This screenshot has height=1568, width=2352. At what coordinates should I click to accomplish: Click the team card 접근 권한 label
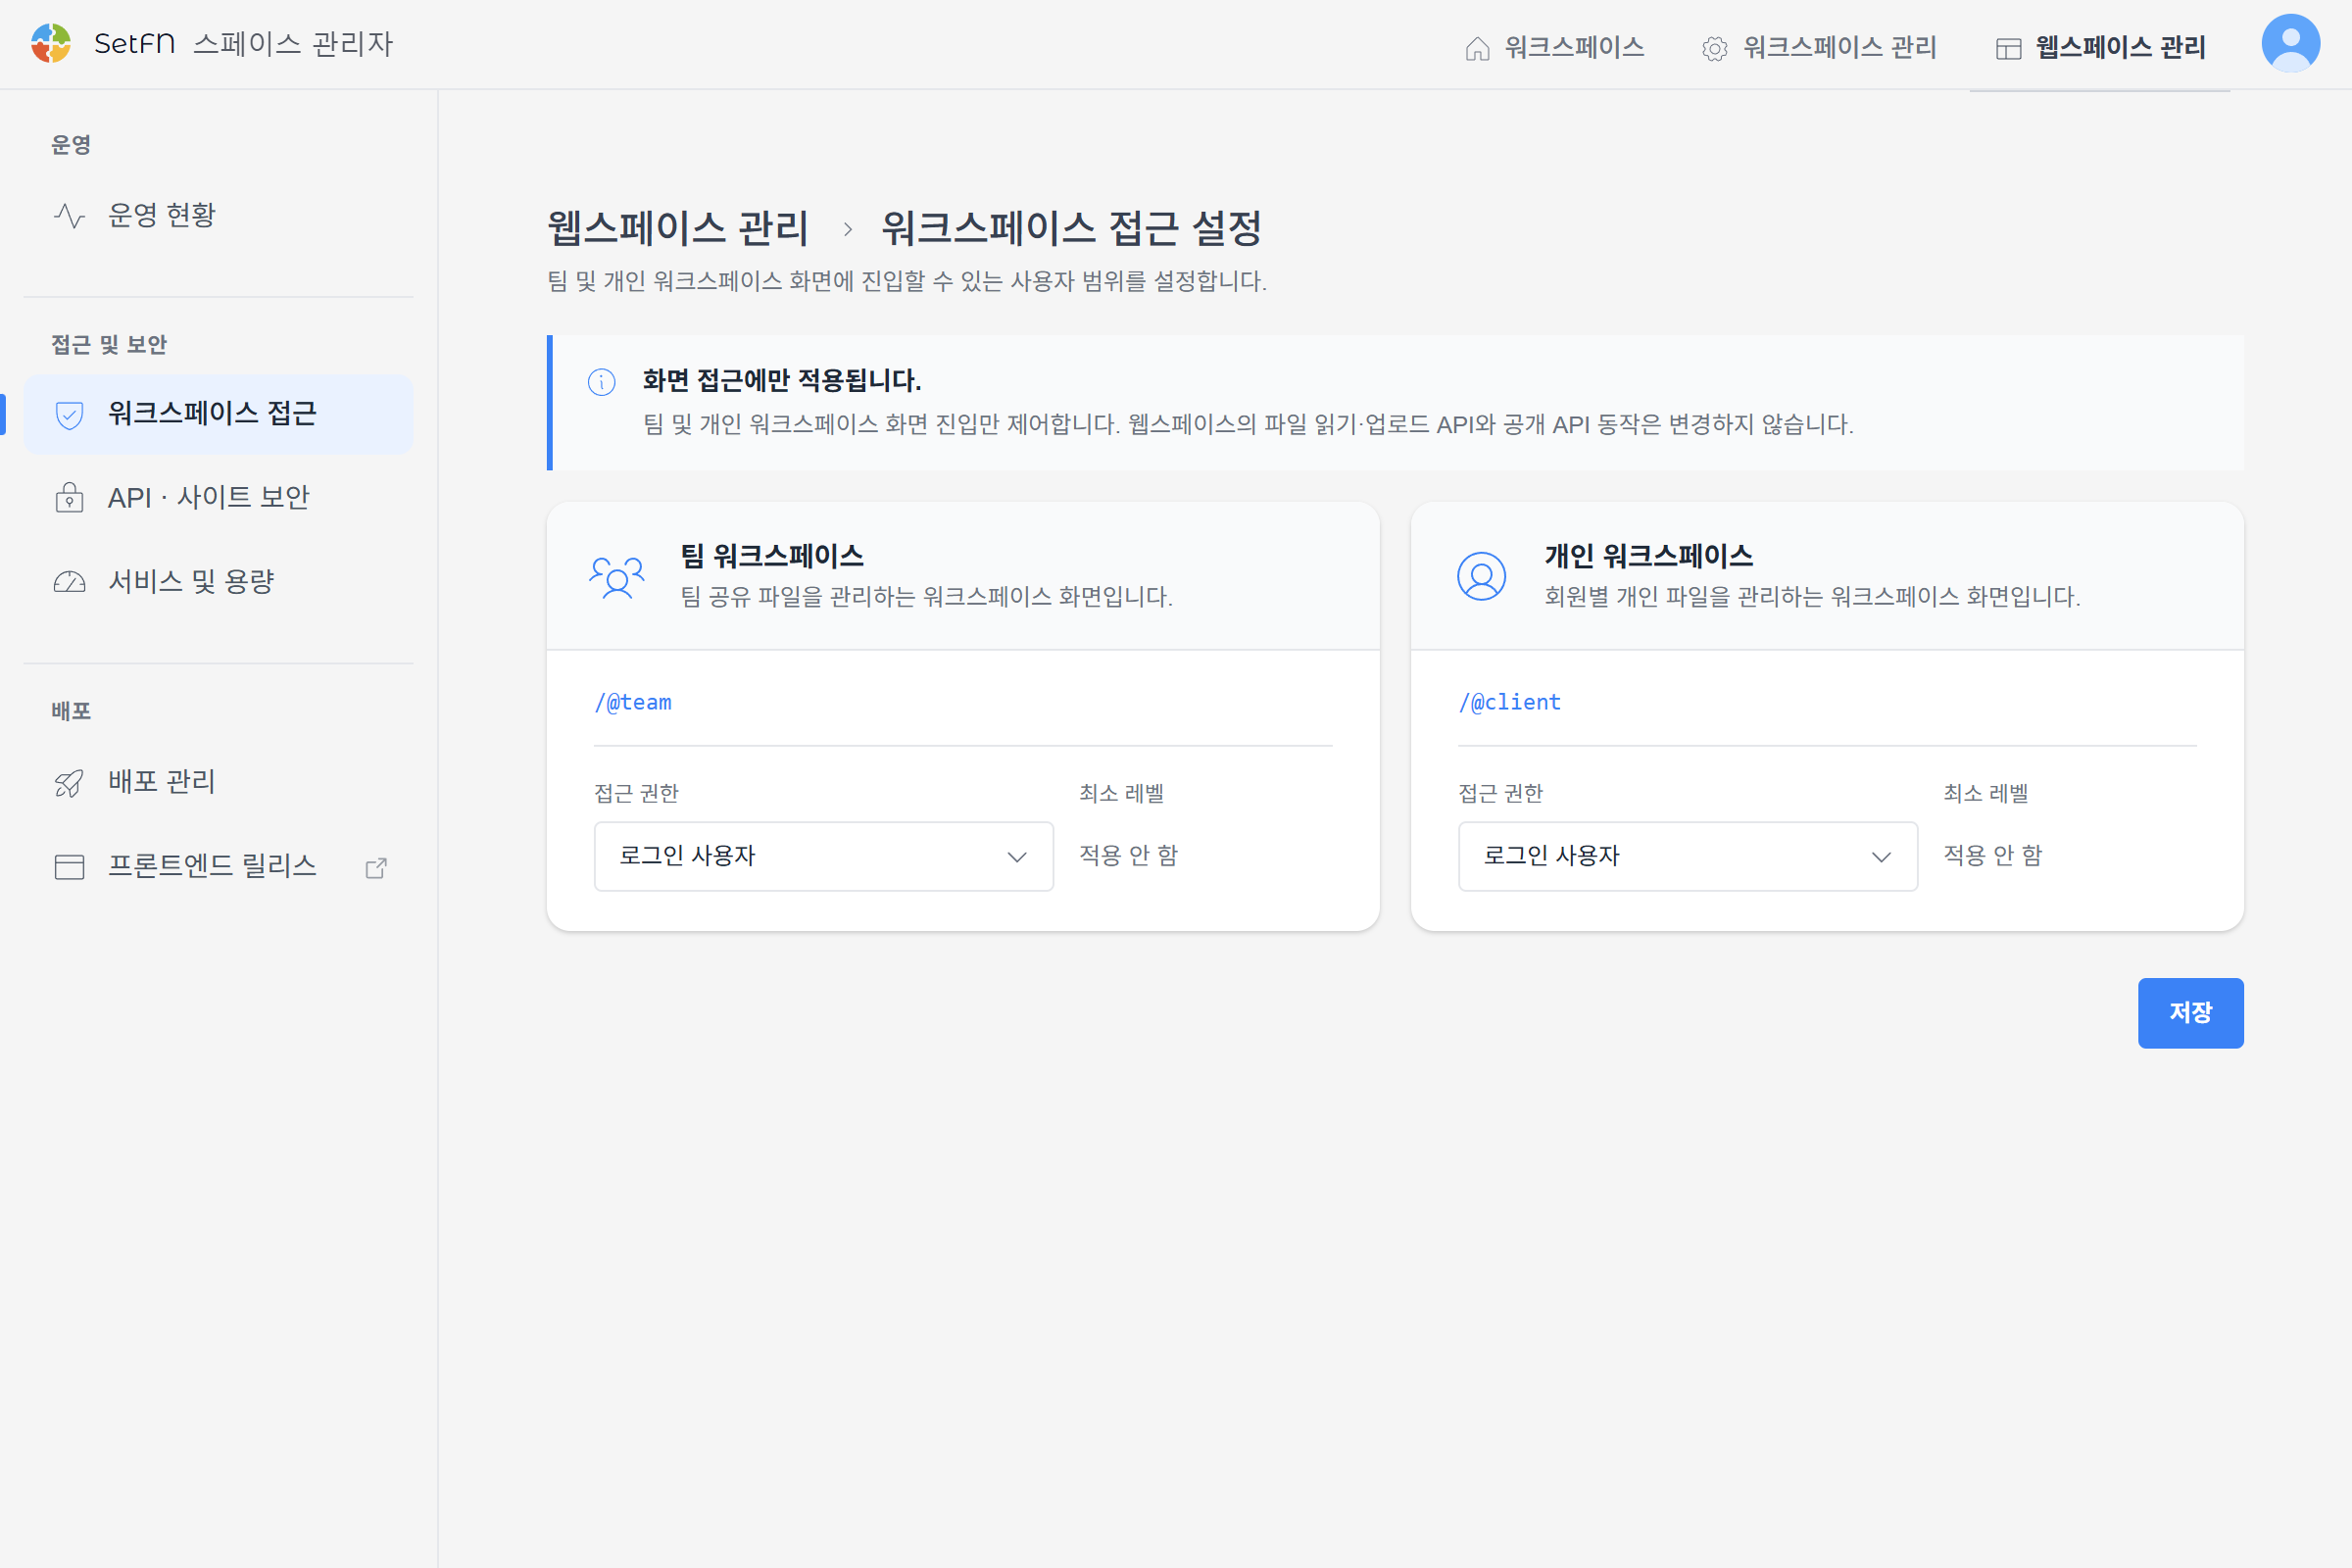[x=637, y=794]
